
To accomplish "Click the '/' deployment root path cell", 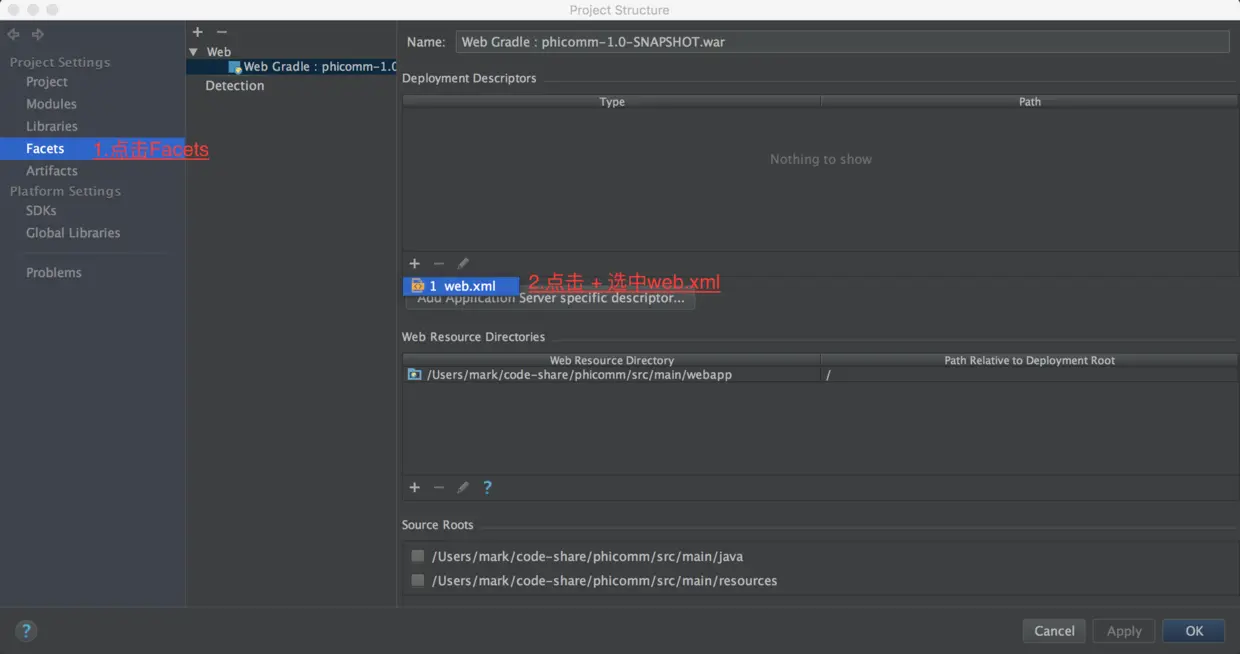I will [x=1029, y=375].
